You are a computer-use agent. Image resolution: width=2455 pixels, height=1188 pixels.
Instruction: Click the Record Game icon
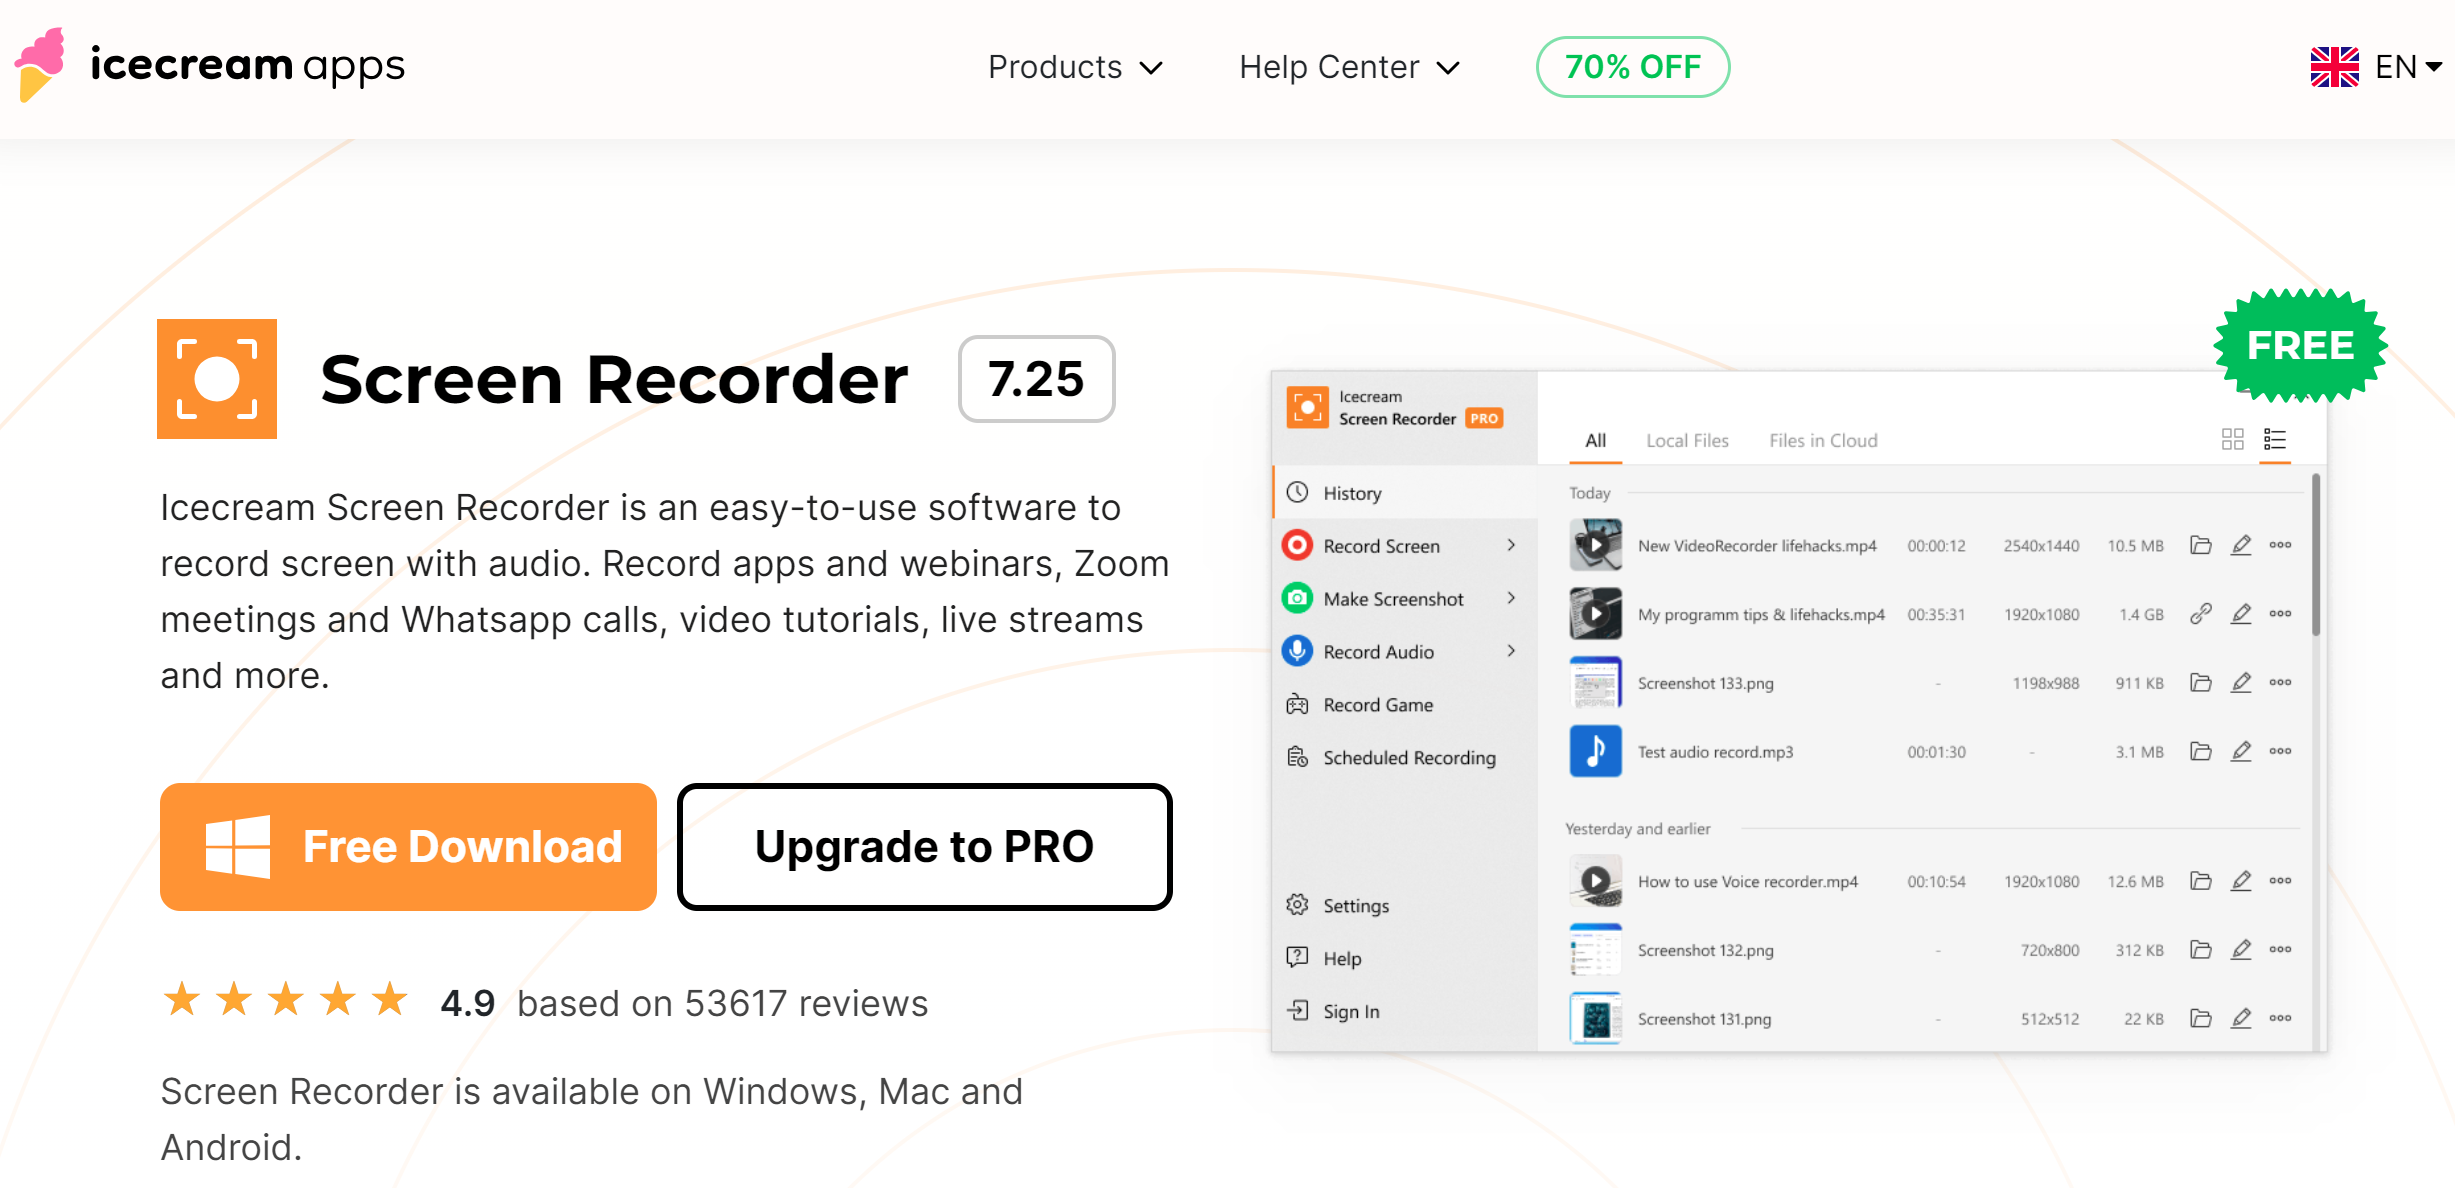click(x=1300, y=704)
